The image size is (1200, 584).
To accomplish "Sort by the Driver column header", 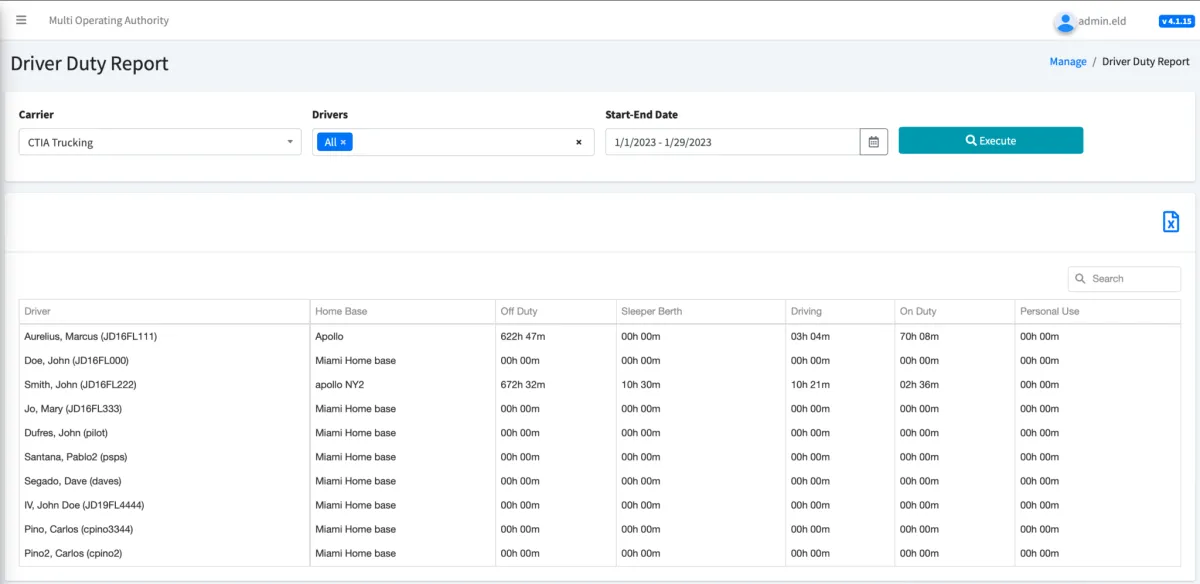I will coord(38,311).
